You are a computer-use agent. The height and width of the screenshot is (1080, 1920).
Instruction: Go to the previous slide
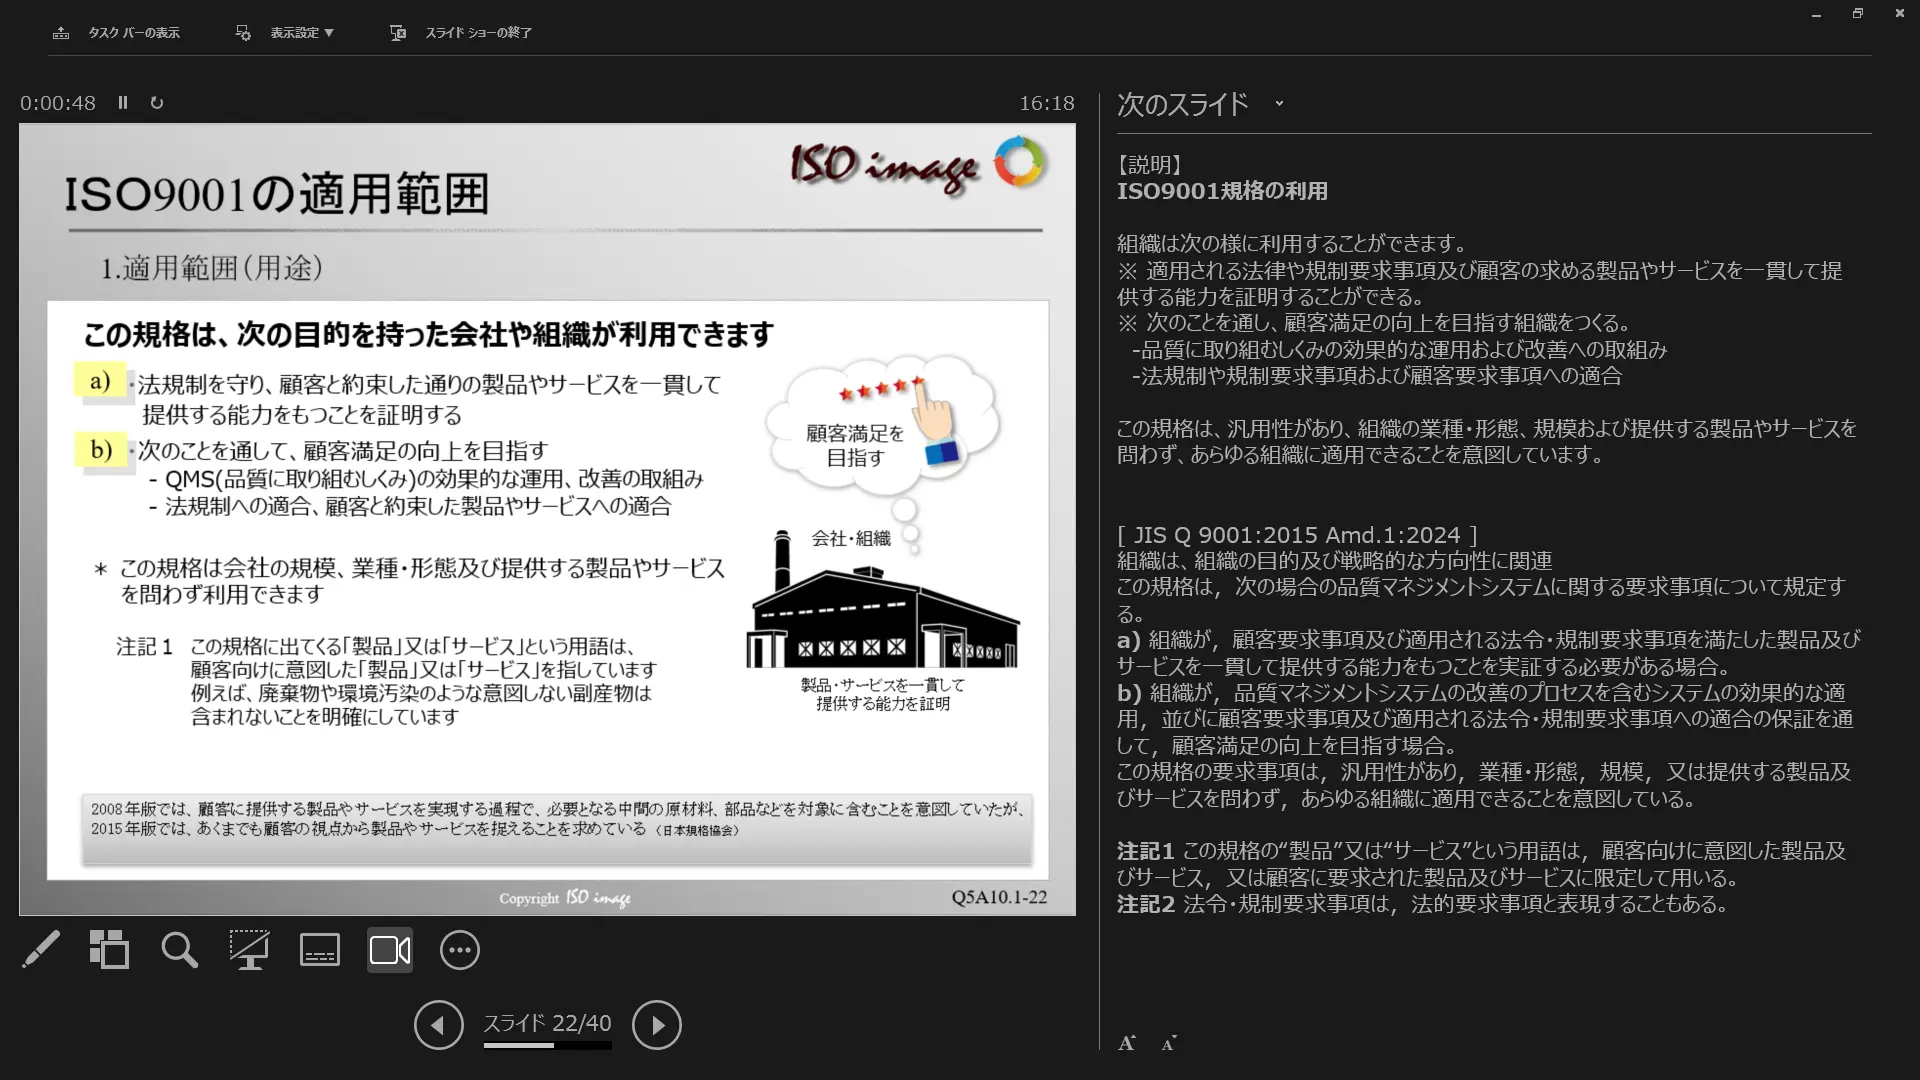point(439,1025)
